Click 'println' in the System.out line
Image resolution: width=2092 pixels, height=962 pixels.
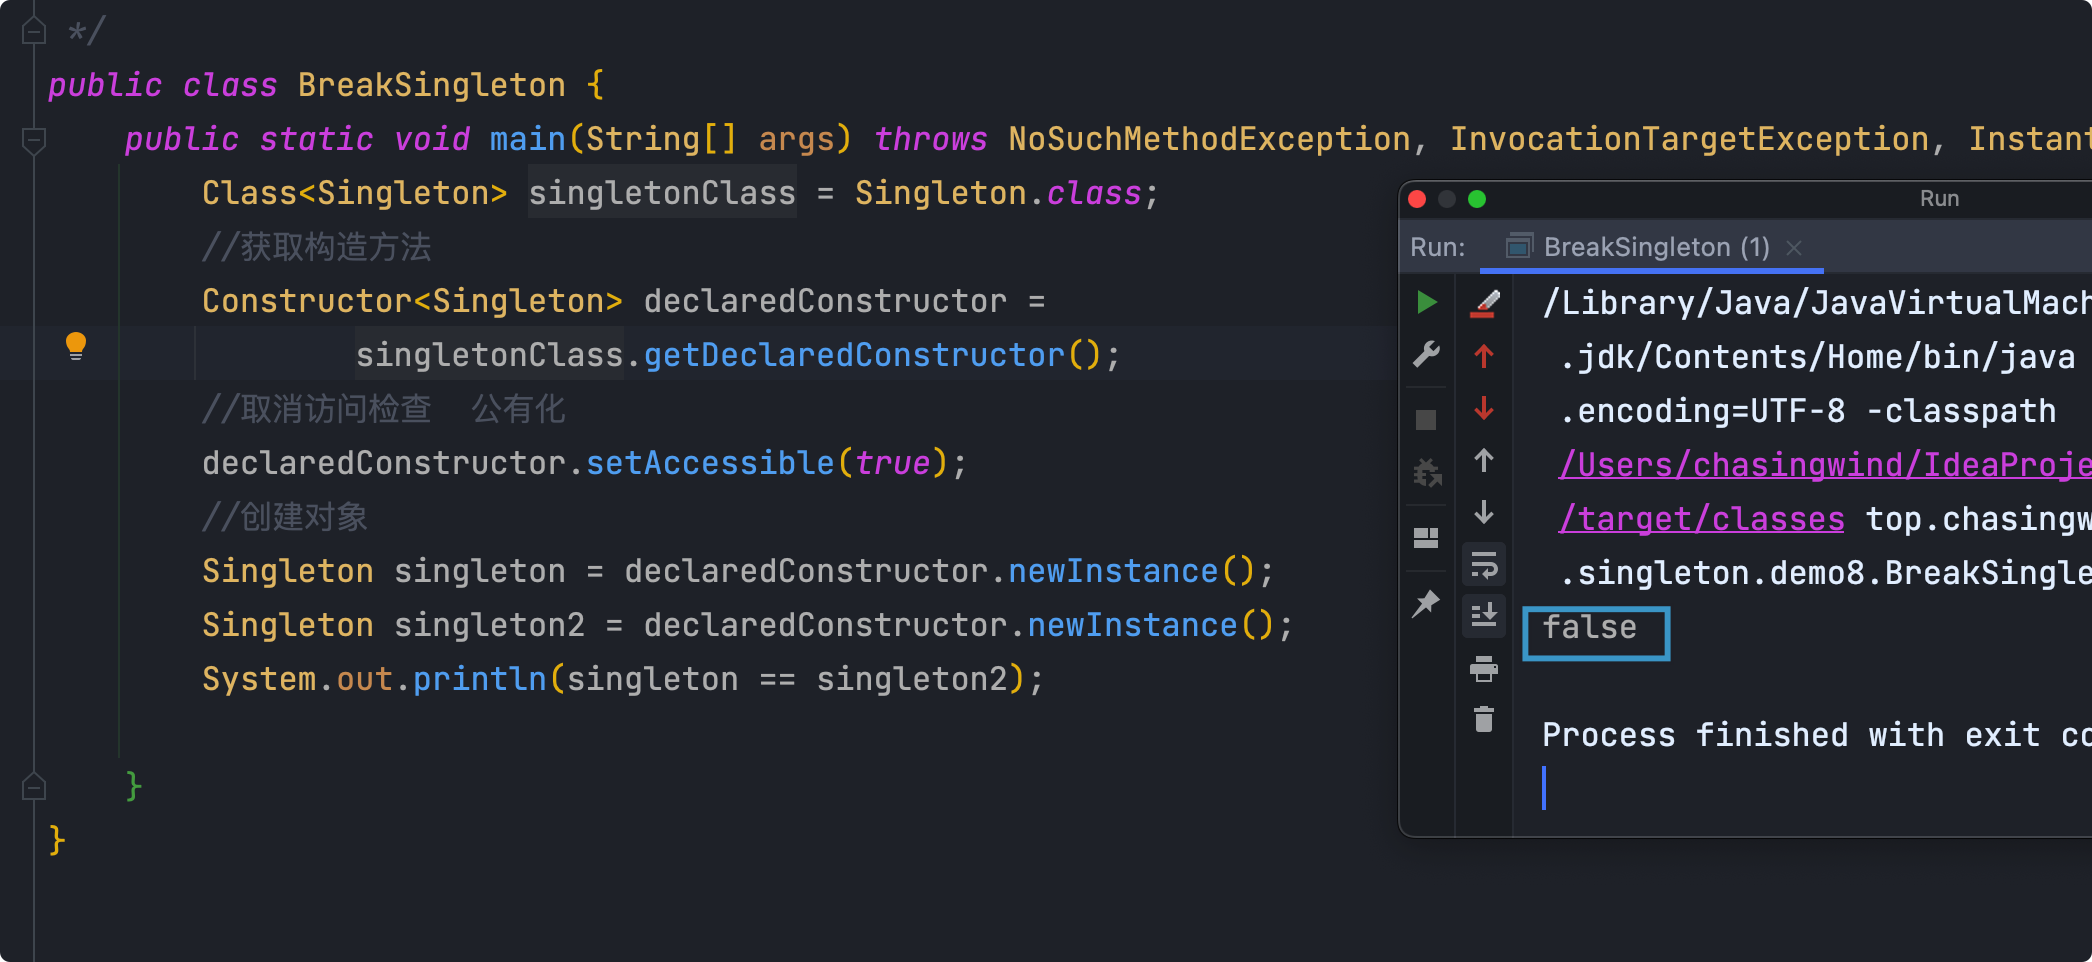[x=480, y=679]
